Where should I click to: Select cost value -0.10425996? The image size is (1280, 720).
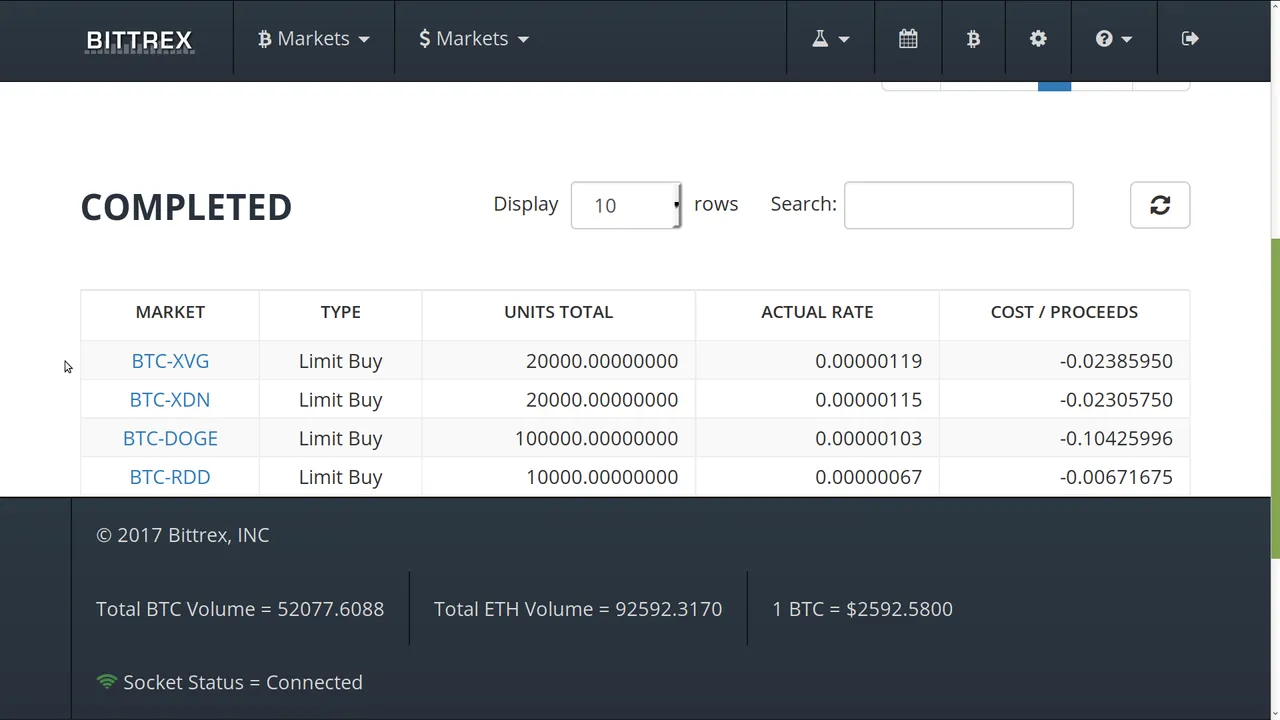(x=1116, y=438)
